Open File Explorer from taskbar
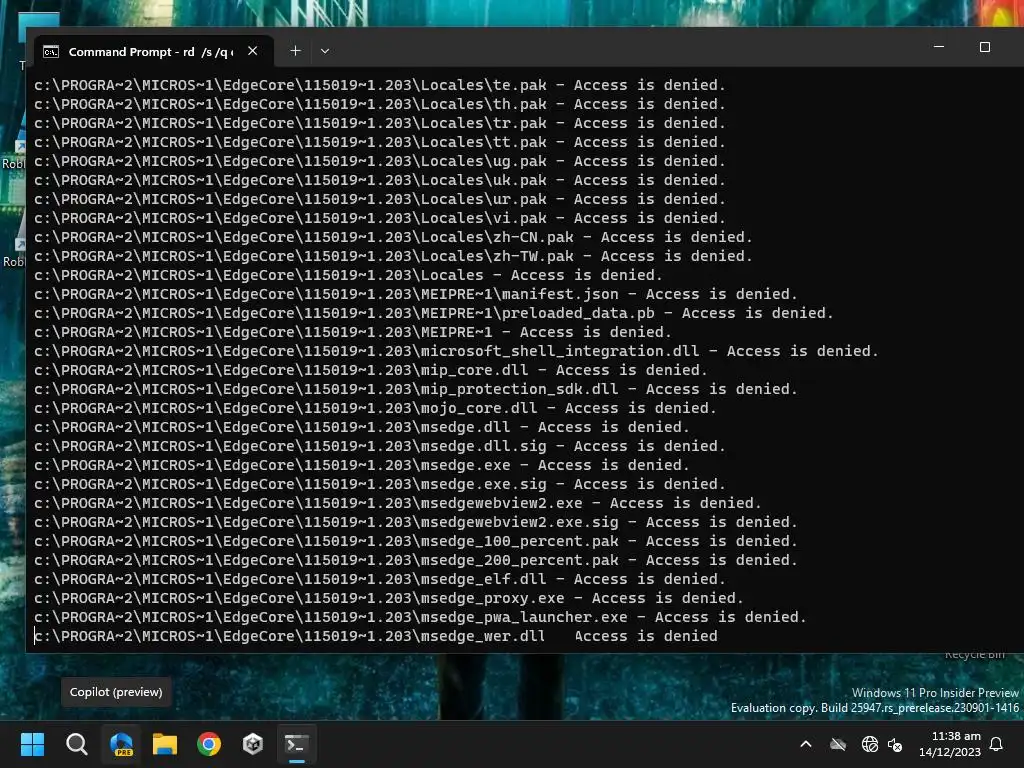This screenshot has height=768, width=1024. click(x=165, y=744)
